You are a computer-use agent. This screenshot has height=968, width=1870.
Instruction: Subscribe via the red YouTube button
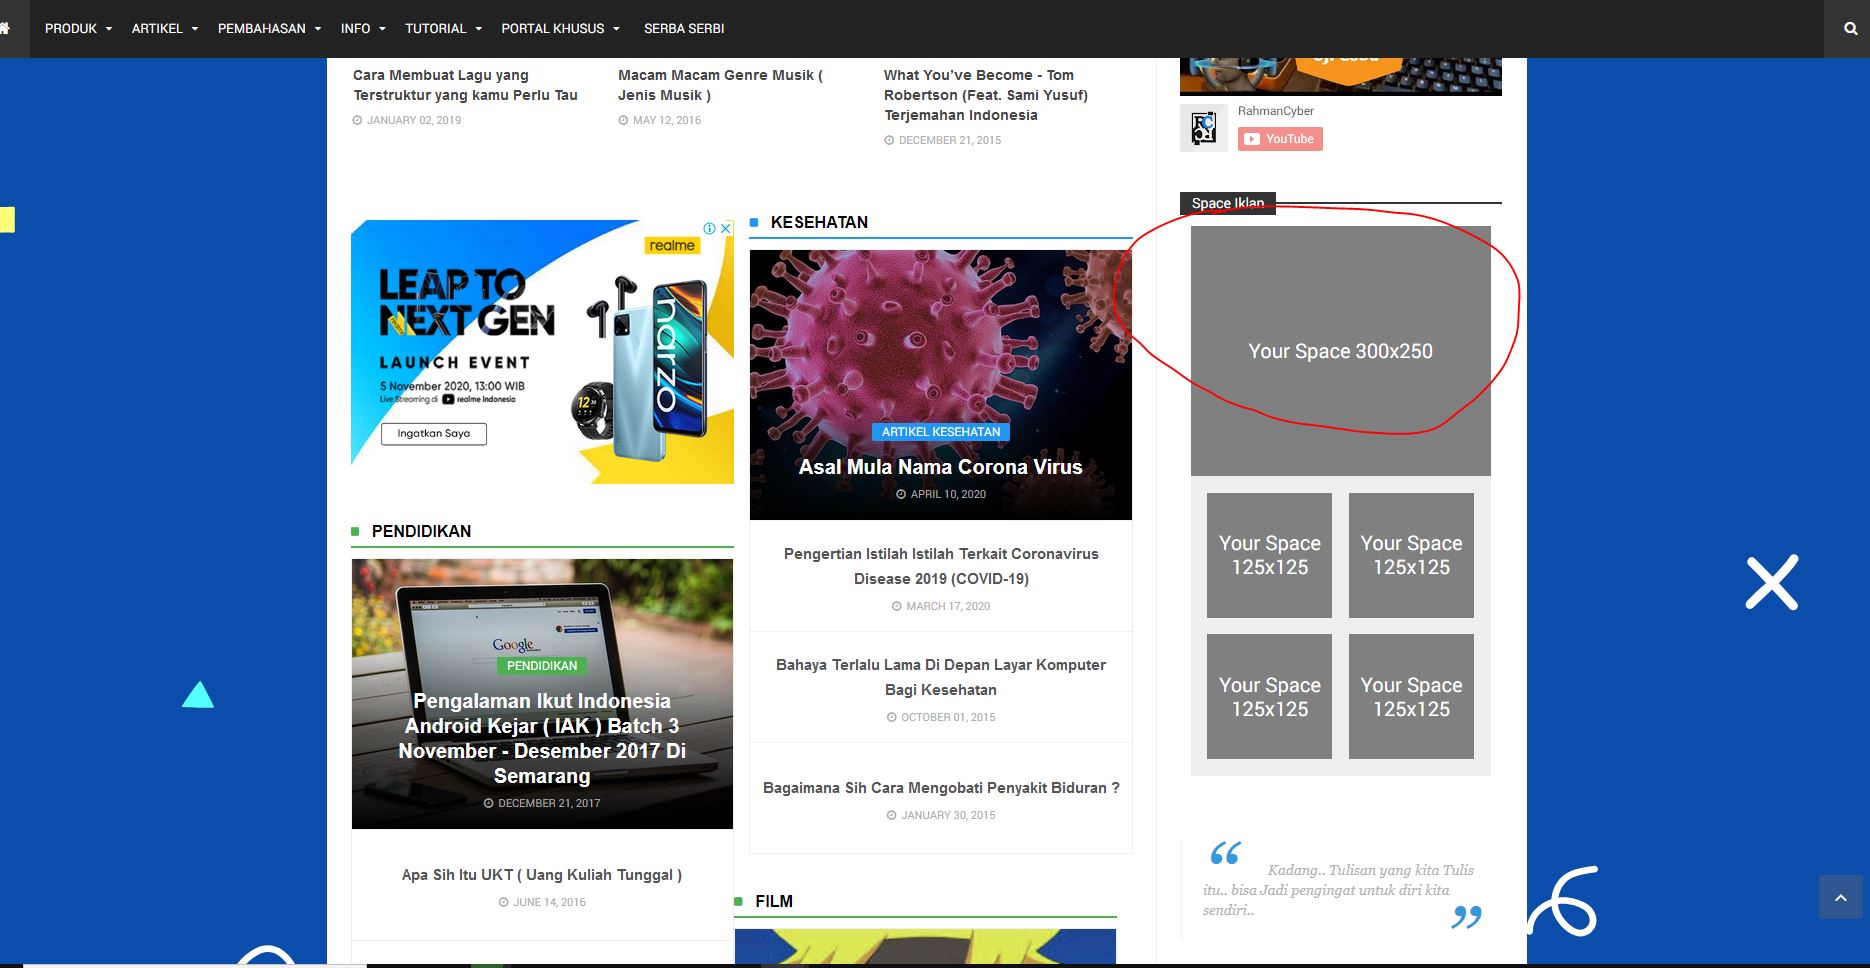click(x=1280, y=139)
